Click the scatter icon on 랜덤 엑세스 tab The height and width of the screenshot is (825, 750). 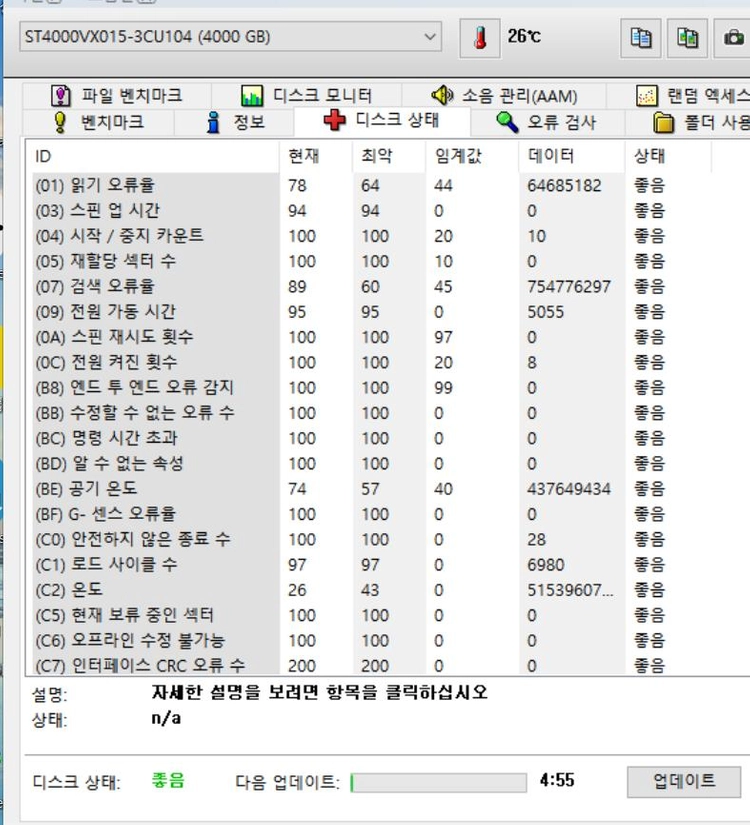coord(646,96)
